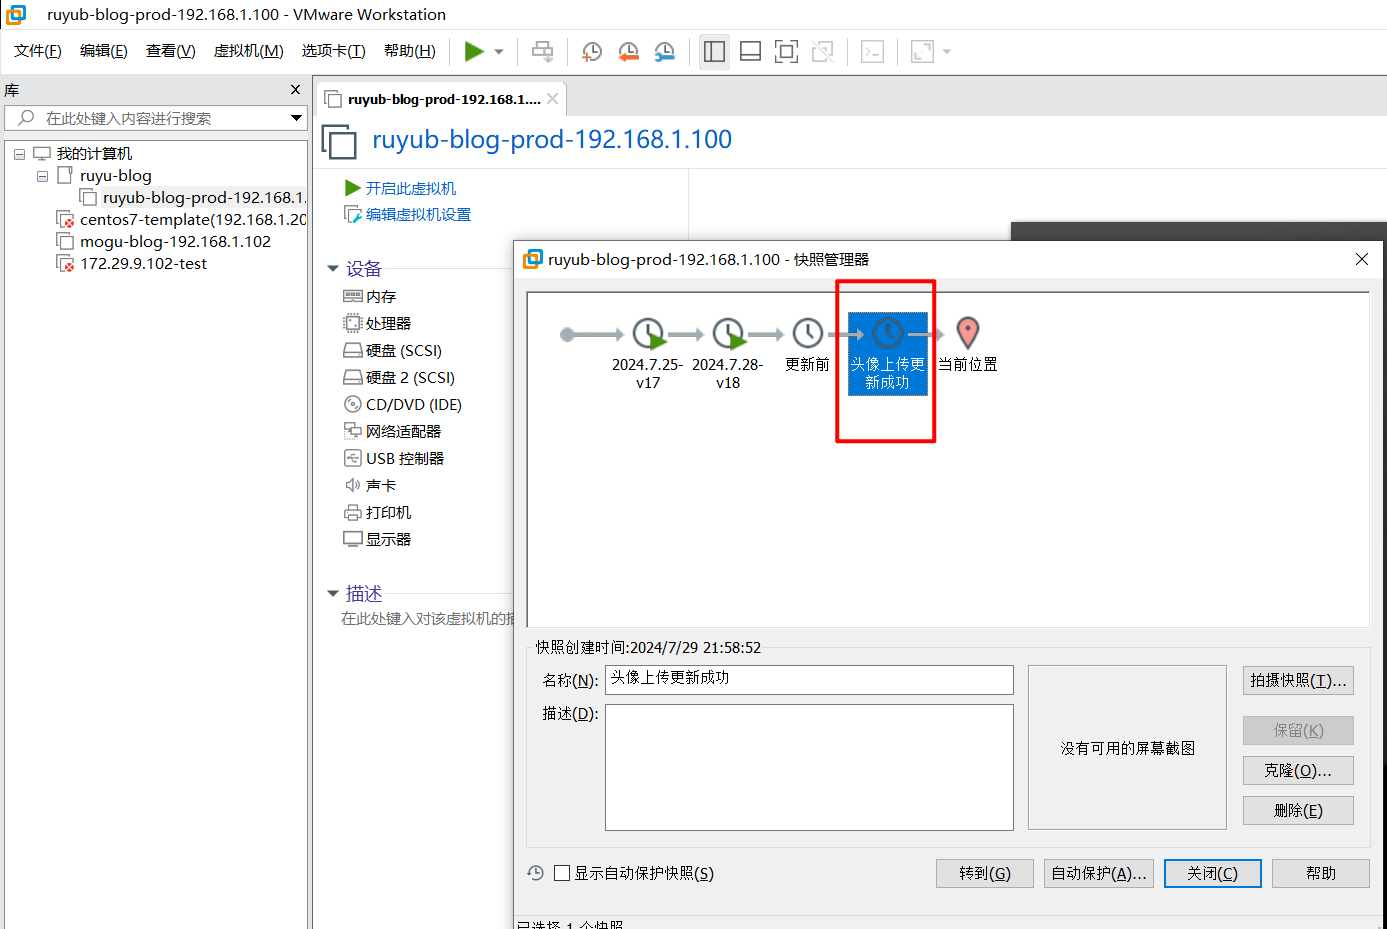Close the ruyub-blog-prod tab
The image size is (1387, 929).
click(x=552, y=99)
